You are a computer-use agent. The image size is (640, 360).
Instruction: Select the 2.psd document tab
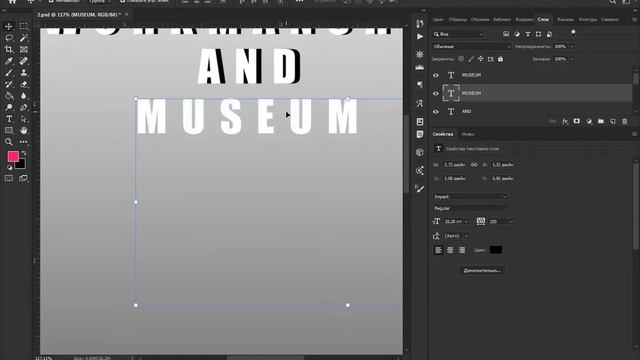point(79,15)
